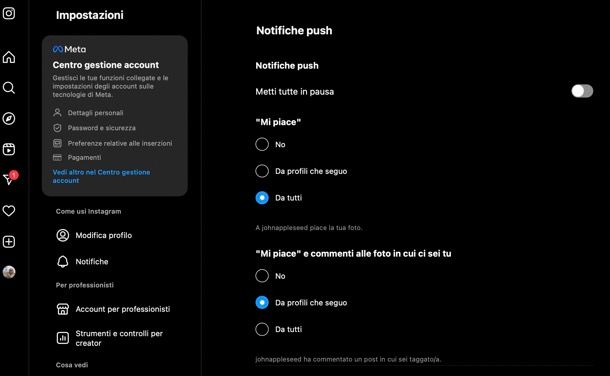Viewport: 610px width, 376px height.
Task: Open Modifica profilo settings item
Action: point(94,235)
